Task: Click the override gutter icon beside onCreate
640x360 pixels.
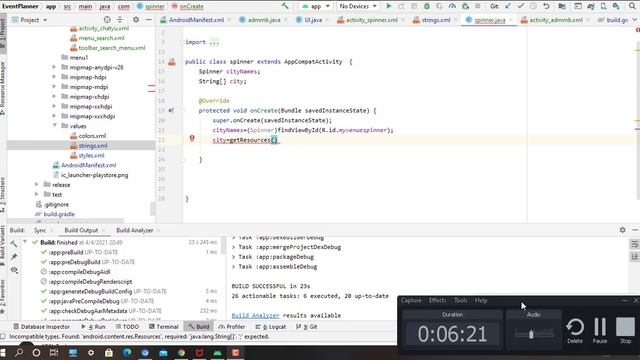Action: tap(171, 110)
